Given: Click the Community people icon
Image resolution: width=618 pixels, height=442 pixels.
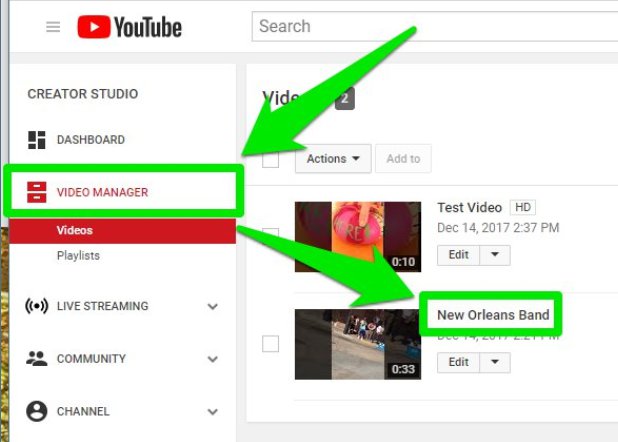Looking at the screenshot, I should [37, 358].
